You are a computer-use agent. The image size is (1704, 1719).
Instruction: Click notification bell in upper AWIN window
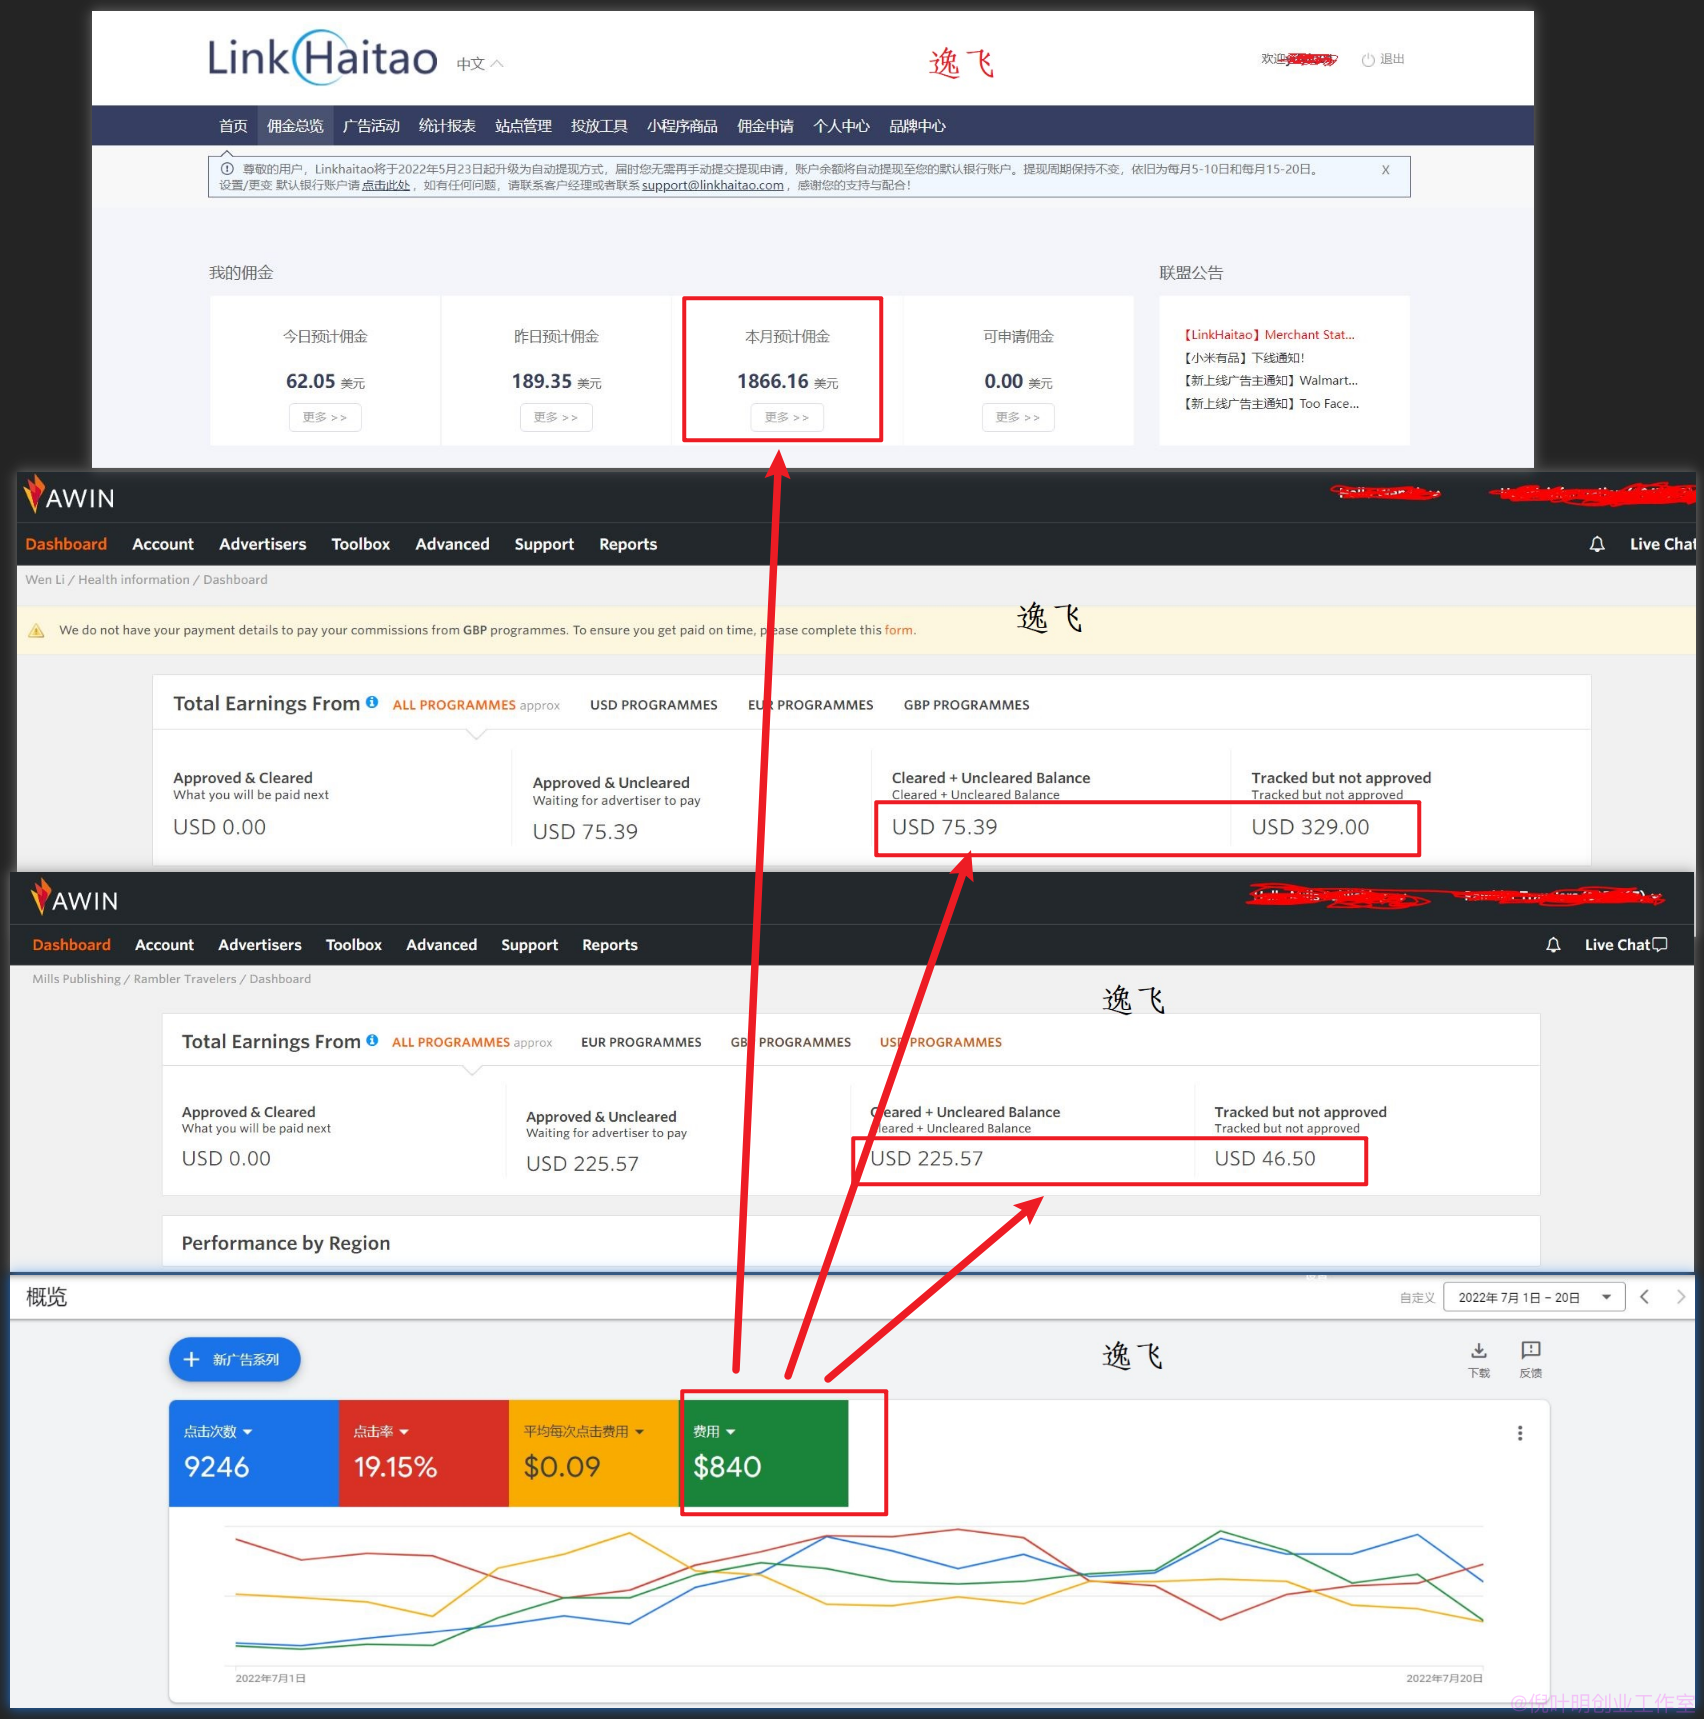(x=1597, y=544)
